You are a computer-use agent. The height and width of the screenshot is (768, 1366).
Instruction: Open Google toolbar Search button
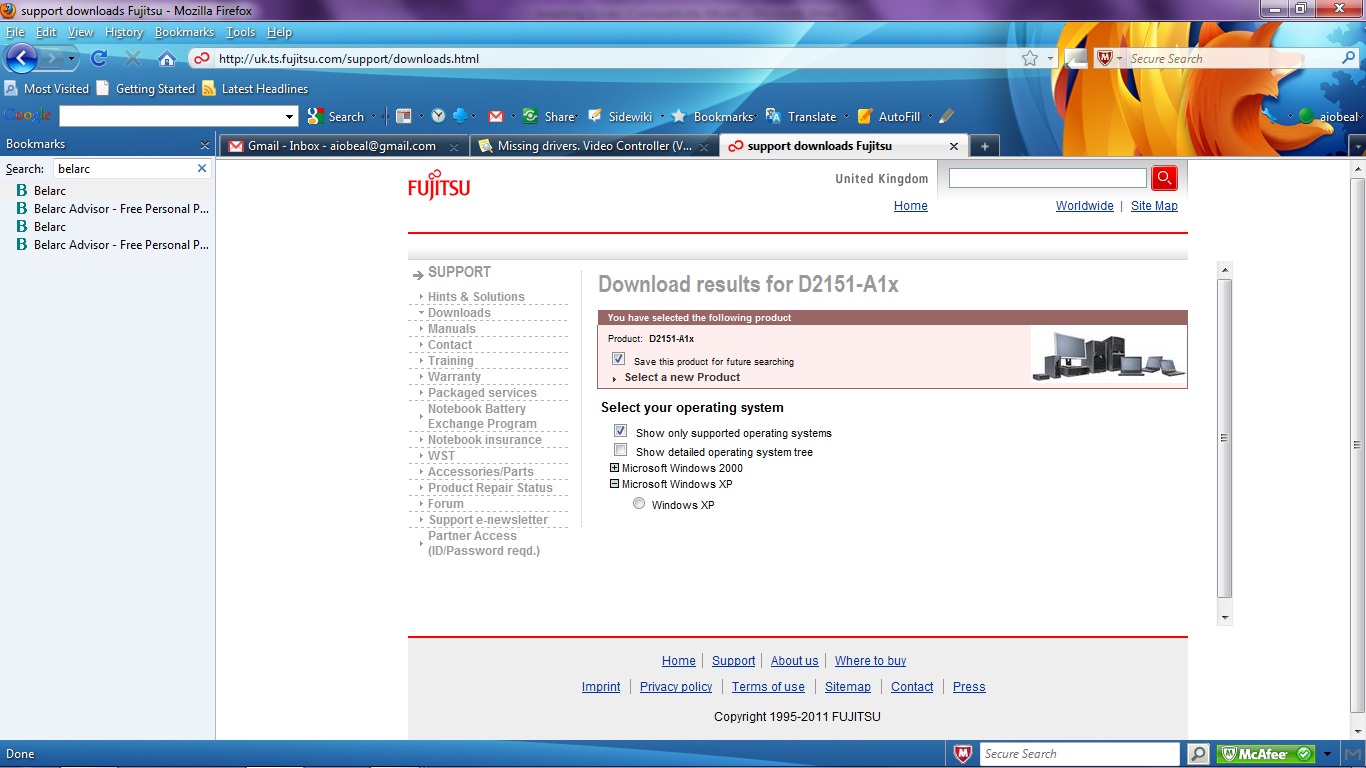tap(336, 116)
